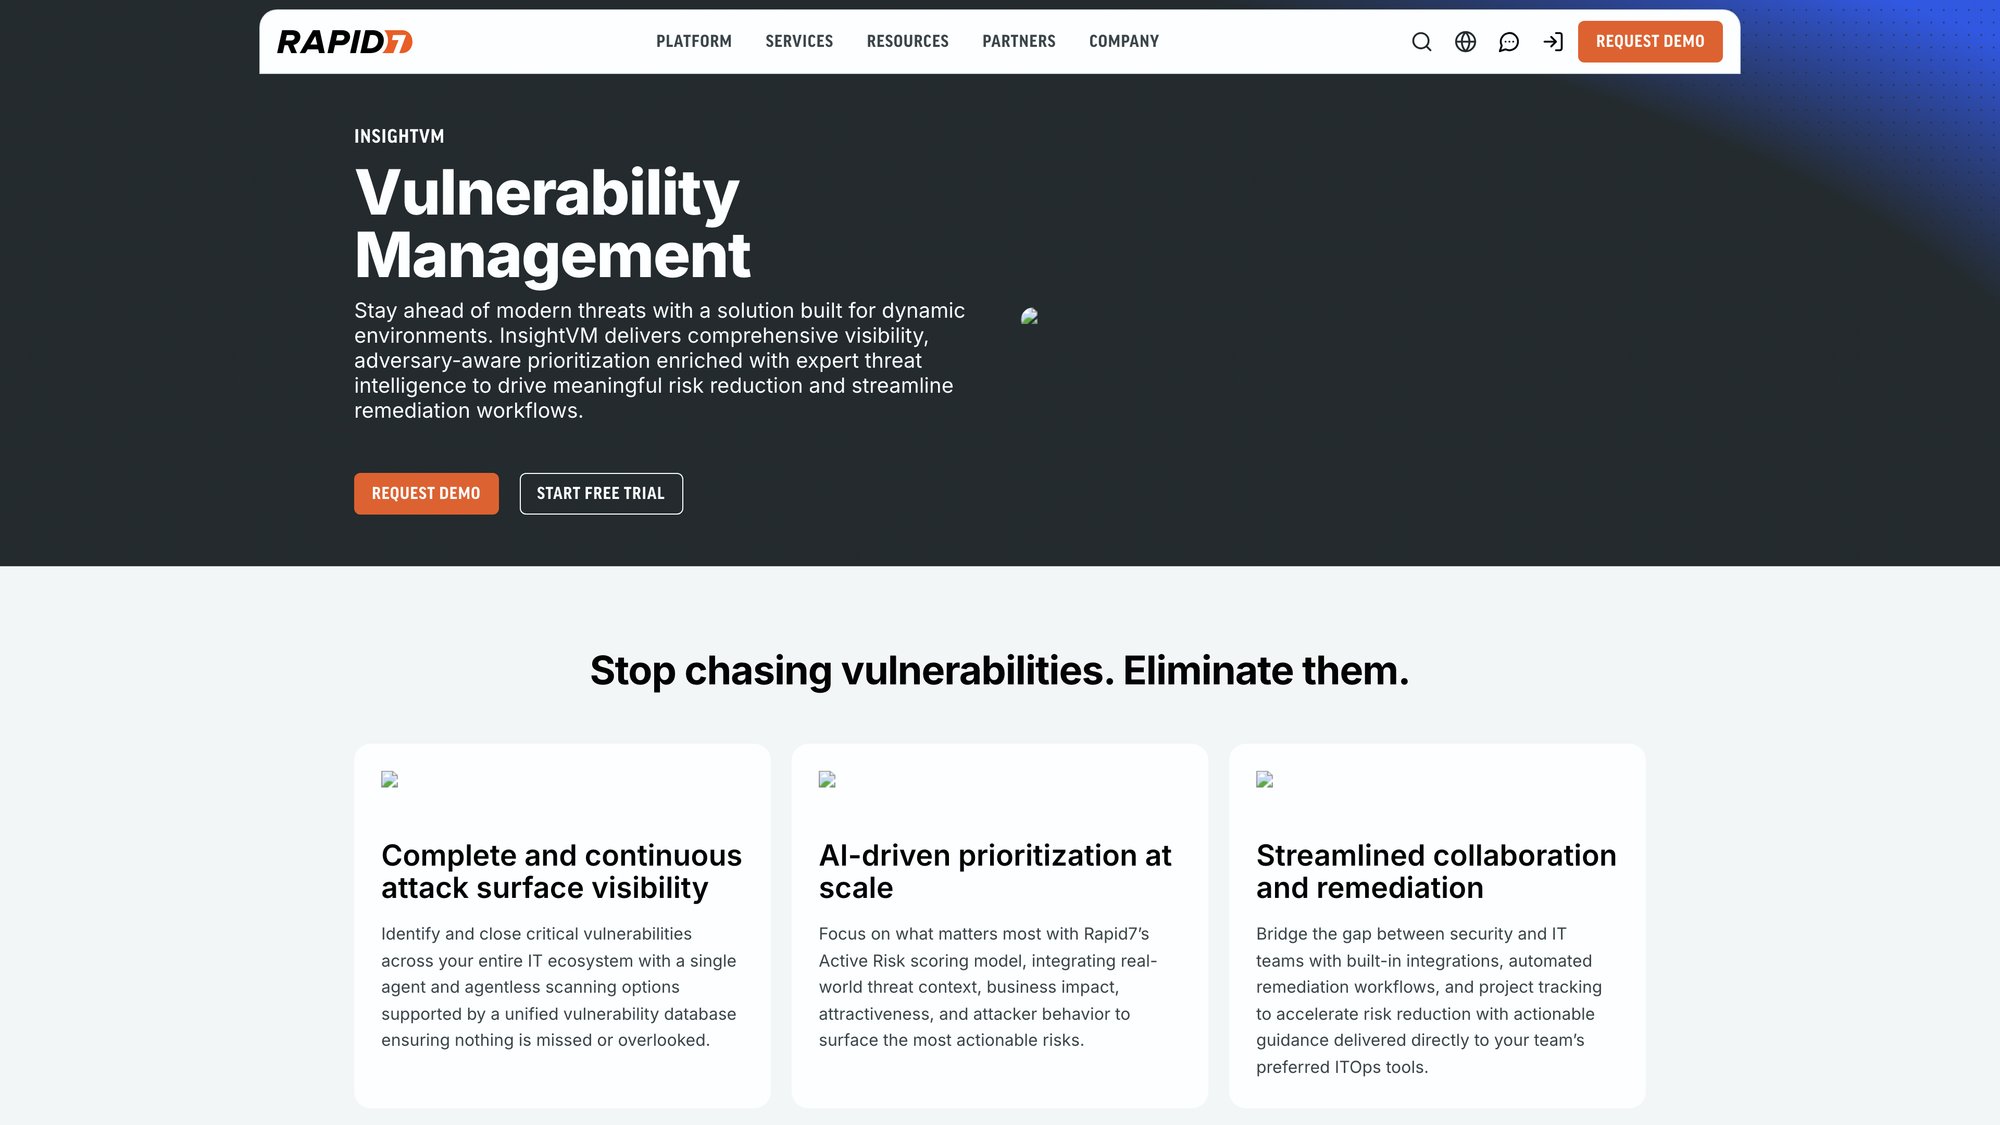Click the orange Request Demo header button
This screenshot has height=1125, width=2000.
1650,41
